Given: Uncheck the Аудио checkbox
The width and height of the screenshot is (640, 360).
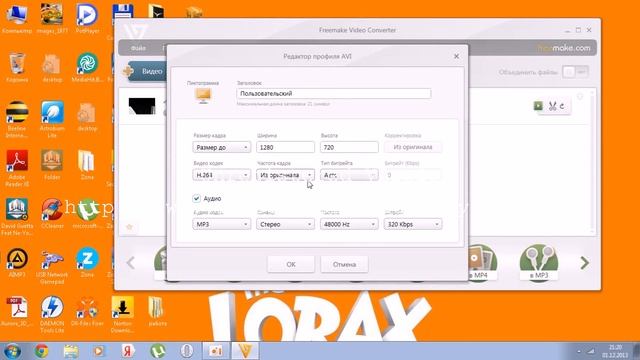Looking at the screenshot, I should pos(196,198).
